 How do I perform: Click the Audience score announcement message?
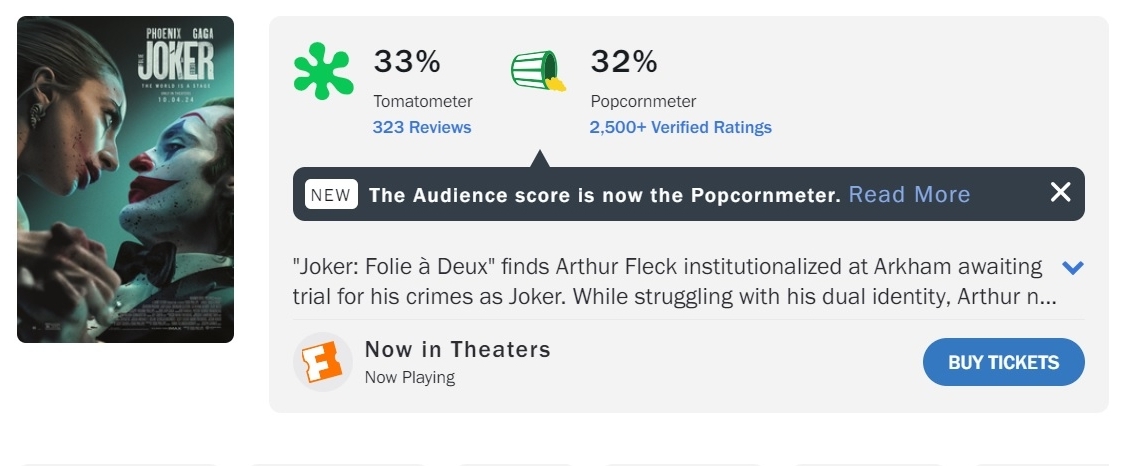pyautogui.click(x=604, y=195)
